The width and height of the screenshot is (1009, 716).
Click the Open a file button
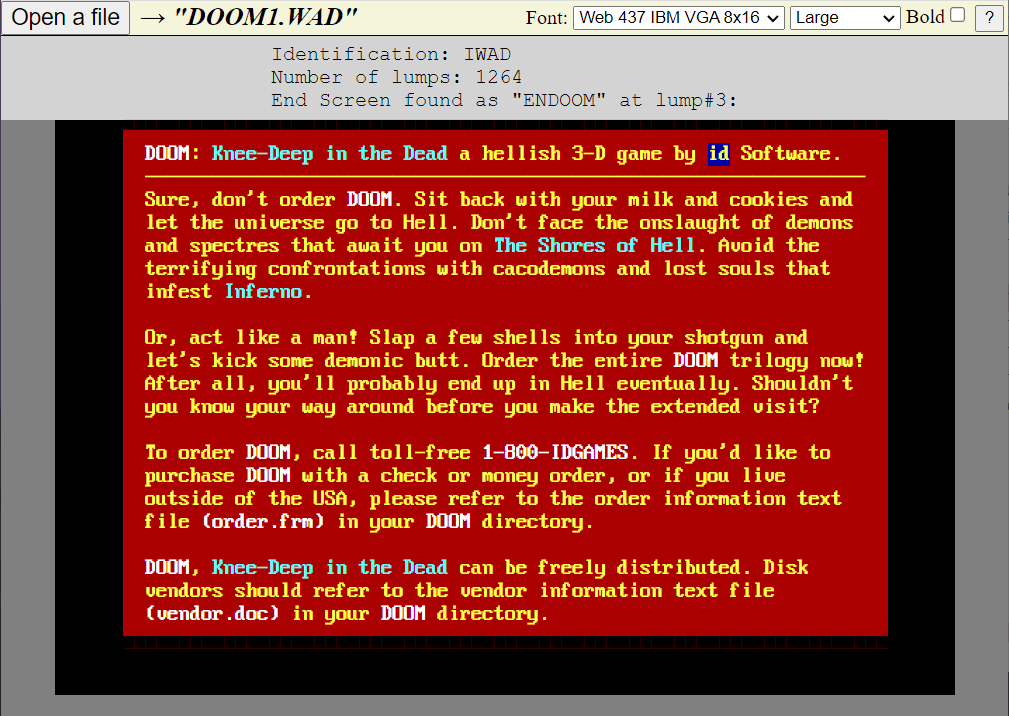[x=65, y=17]
